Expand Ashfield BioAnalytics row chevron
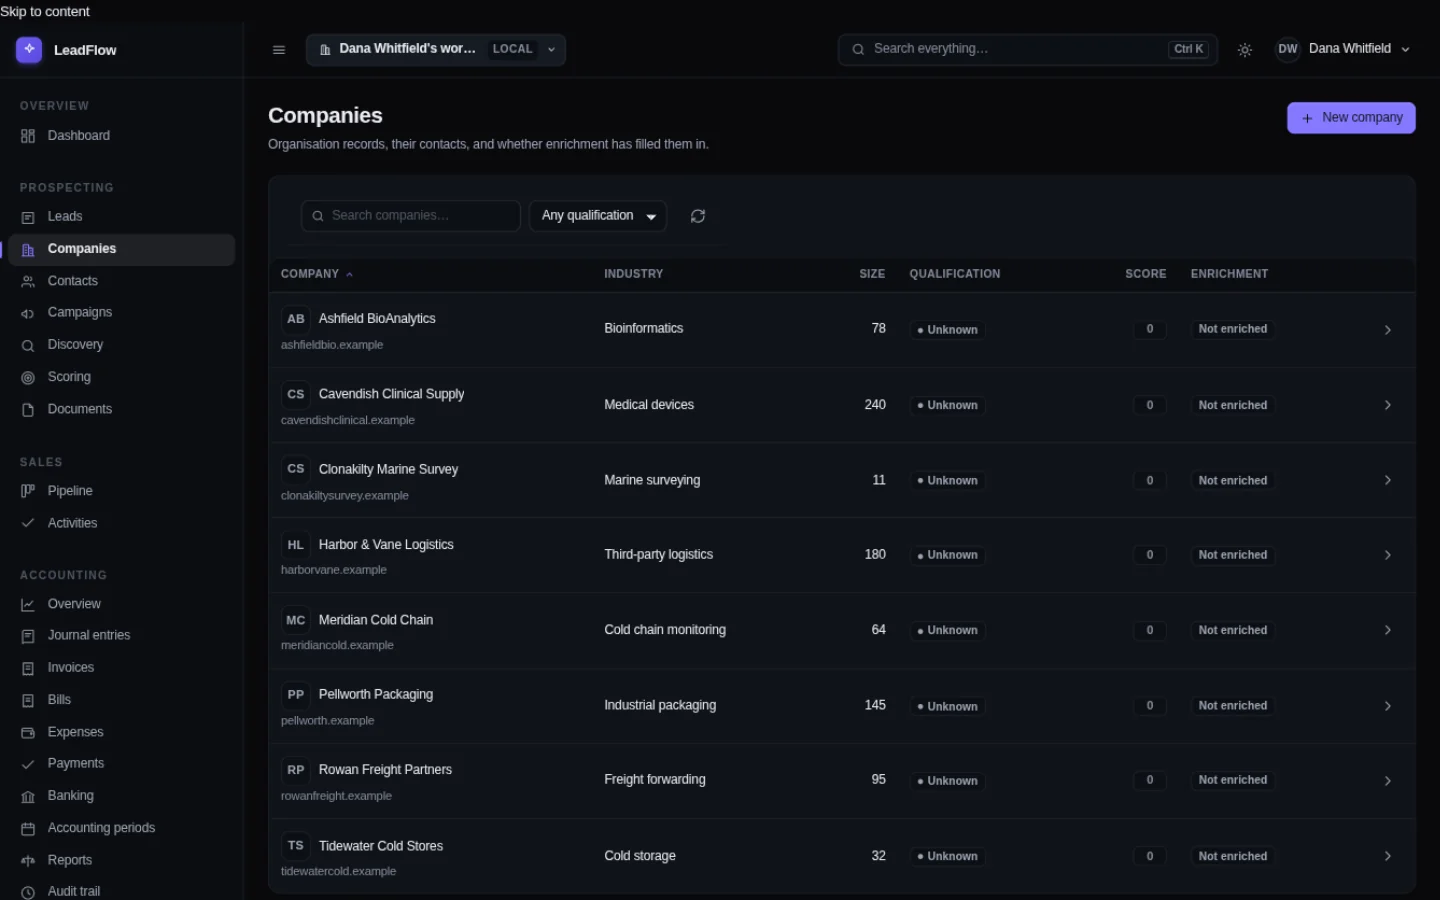This screenshot has height=900, width=1440. (1388, 330)
